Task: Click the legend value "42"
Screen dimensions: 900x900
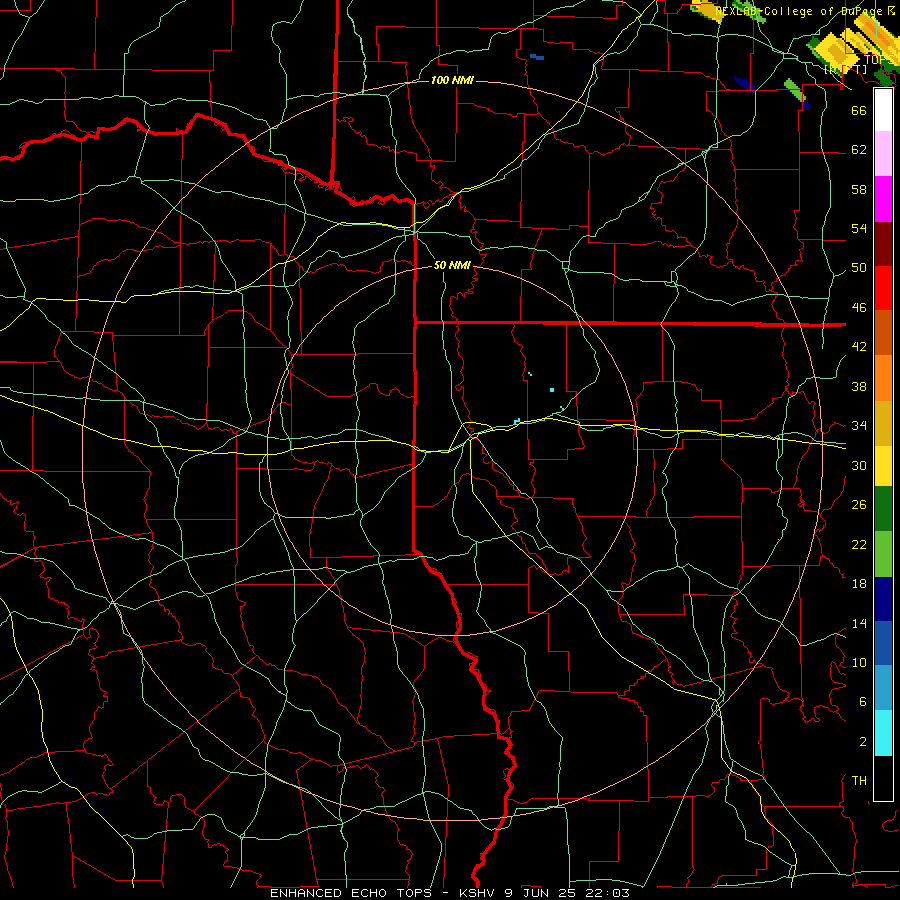Action: coord(859,347)
